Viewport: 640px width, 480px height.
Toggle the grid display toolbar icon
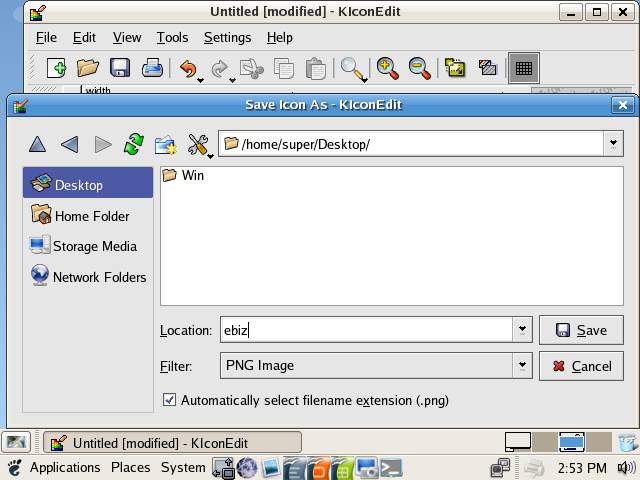click(523, 68)
